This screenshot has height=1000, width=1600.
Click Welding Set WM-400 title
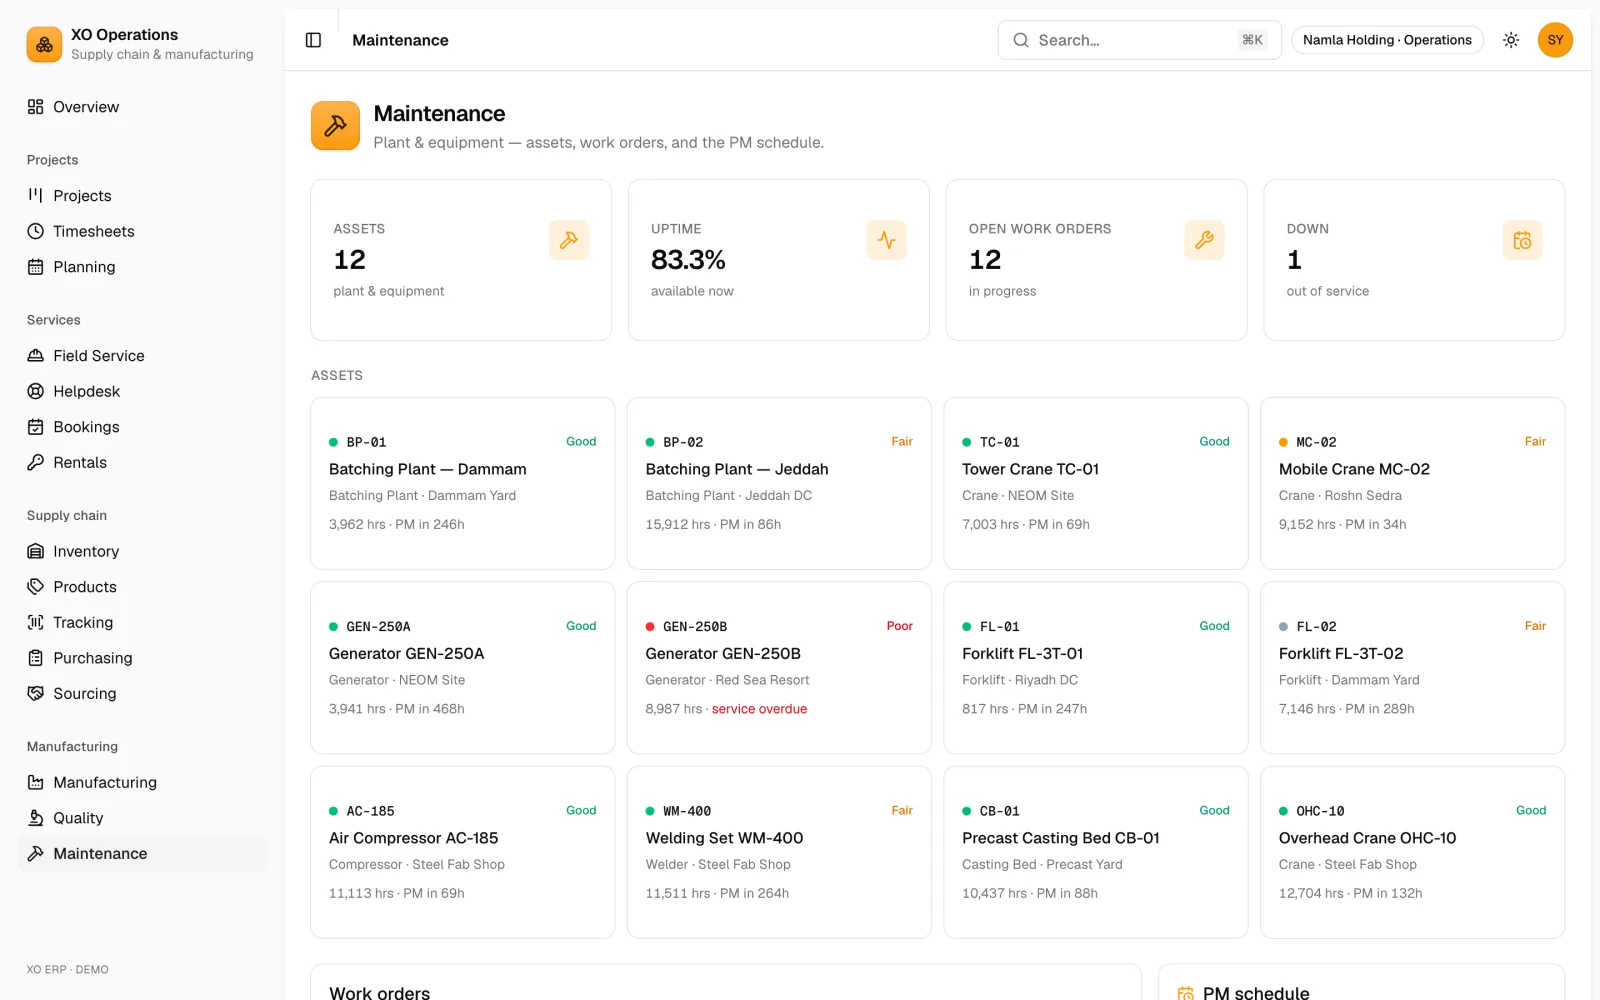(x=724, y=838)
